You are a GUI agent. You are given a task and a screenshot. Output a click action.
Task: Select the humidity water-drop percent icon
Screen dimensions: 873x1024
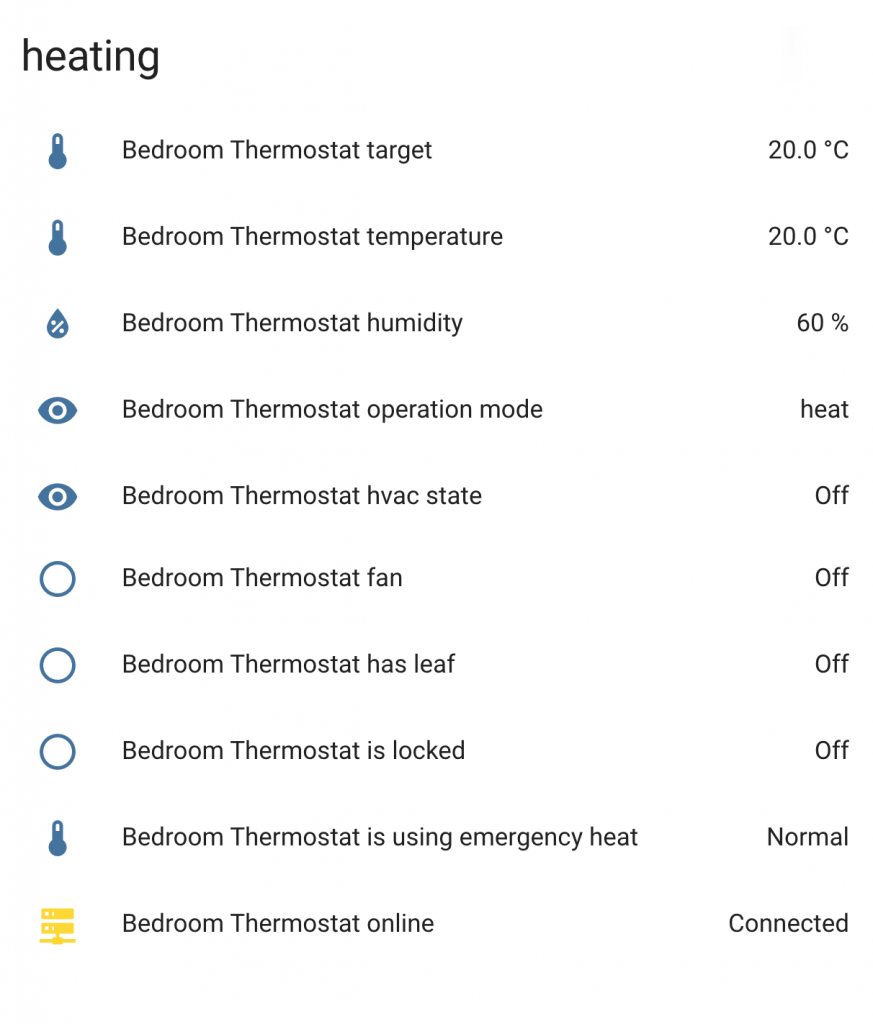[58, 324]
